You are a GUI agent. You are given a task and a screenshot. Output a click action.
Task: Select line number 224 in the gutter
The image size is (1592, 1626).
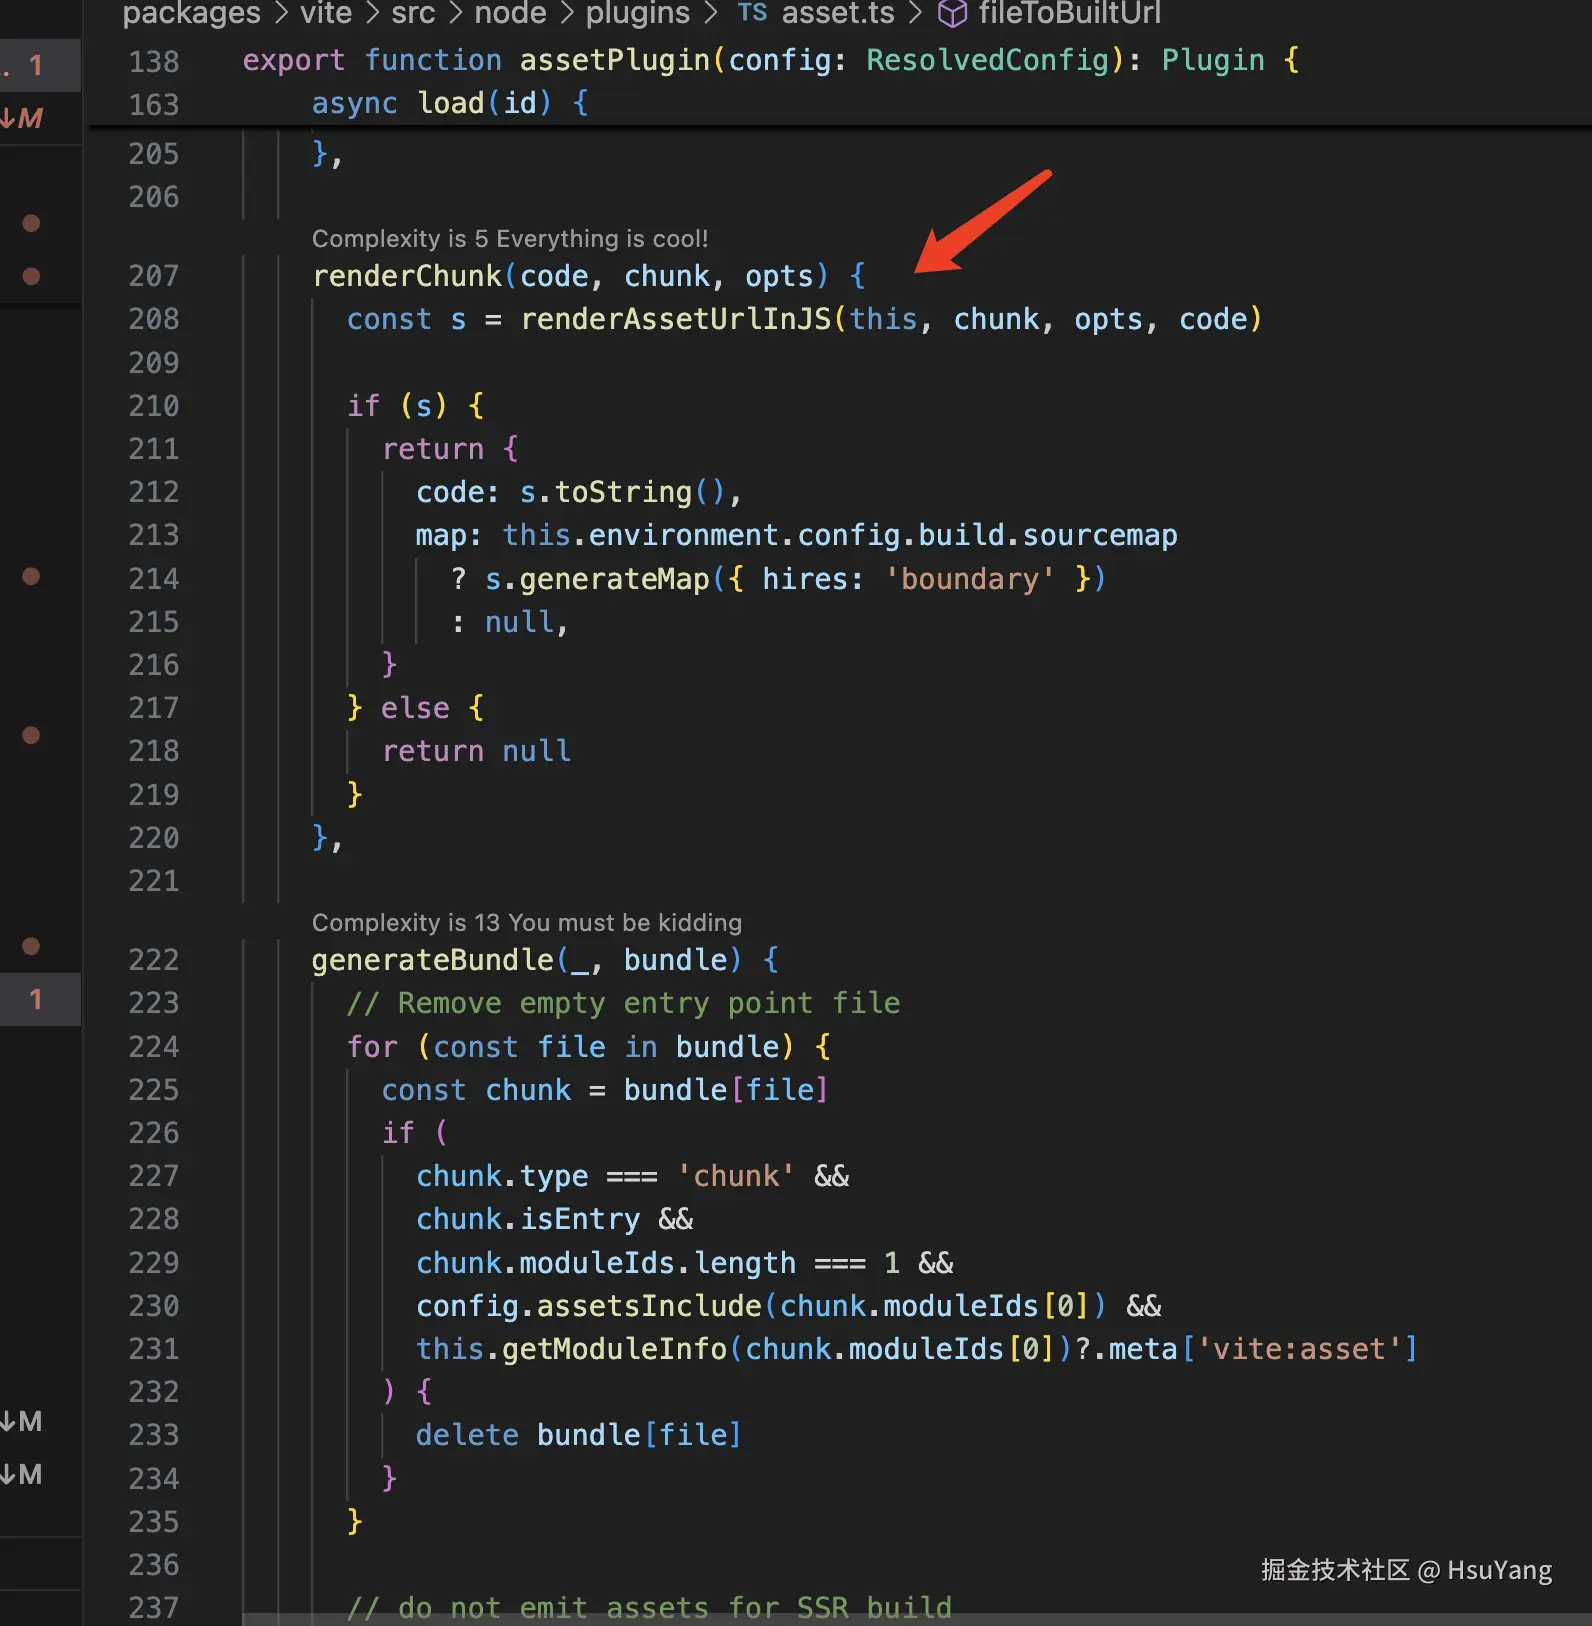154,1047
